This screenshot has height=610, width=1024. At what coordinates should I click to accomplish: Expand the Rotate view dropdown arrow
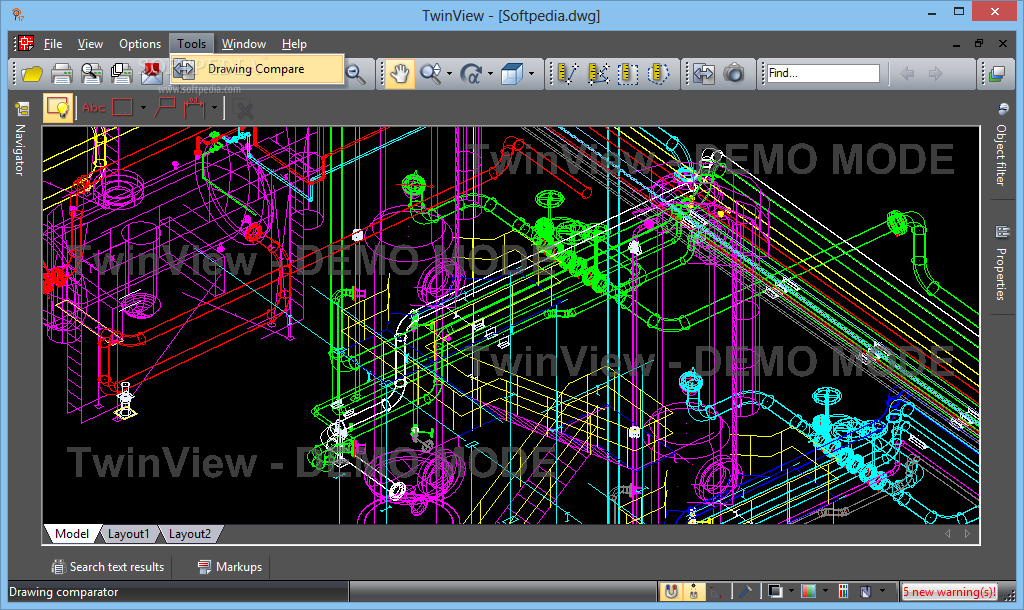click(490, 73)
